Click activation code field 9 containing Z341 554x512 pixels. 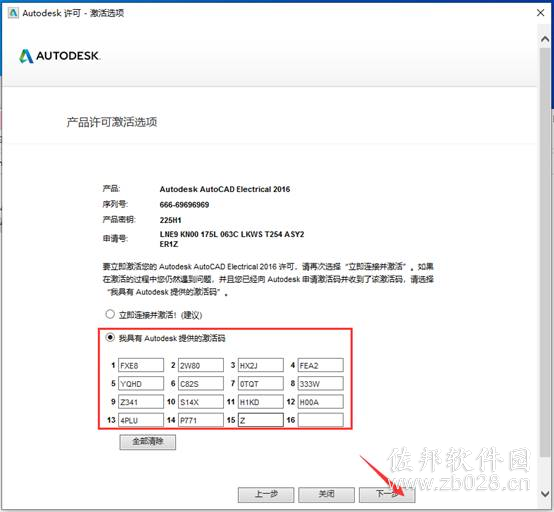141,402
